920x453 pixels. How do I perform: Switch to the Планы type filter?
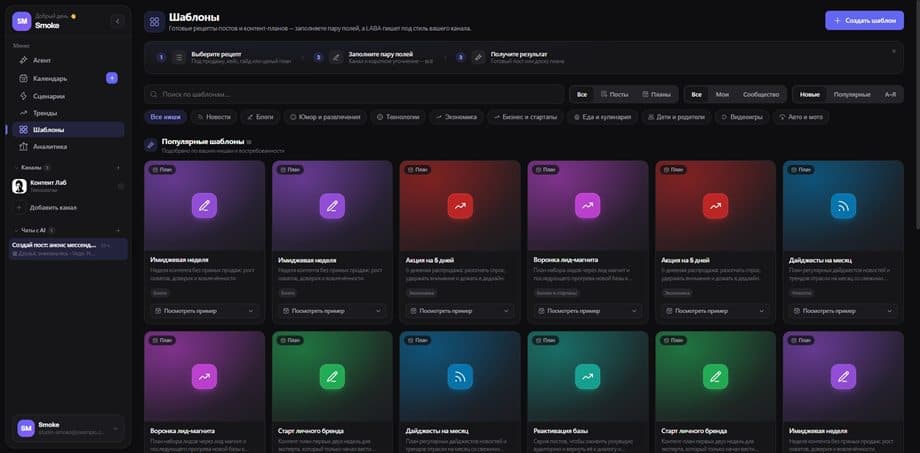[x=656, y=94]
